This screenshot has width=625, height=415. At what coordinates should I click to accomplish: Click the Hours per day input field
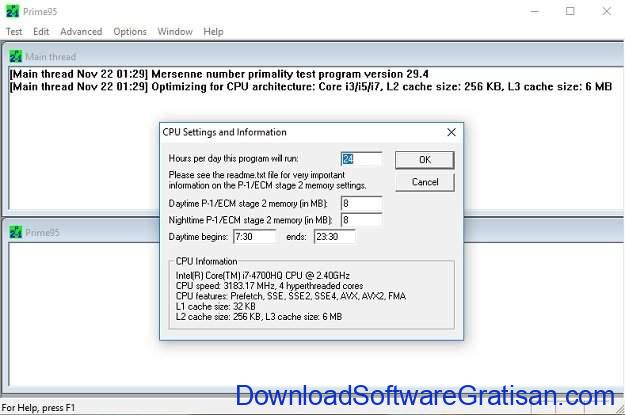(361, 159)
